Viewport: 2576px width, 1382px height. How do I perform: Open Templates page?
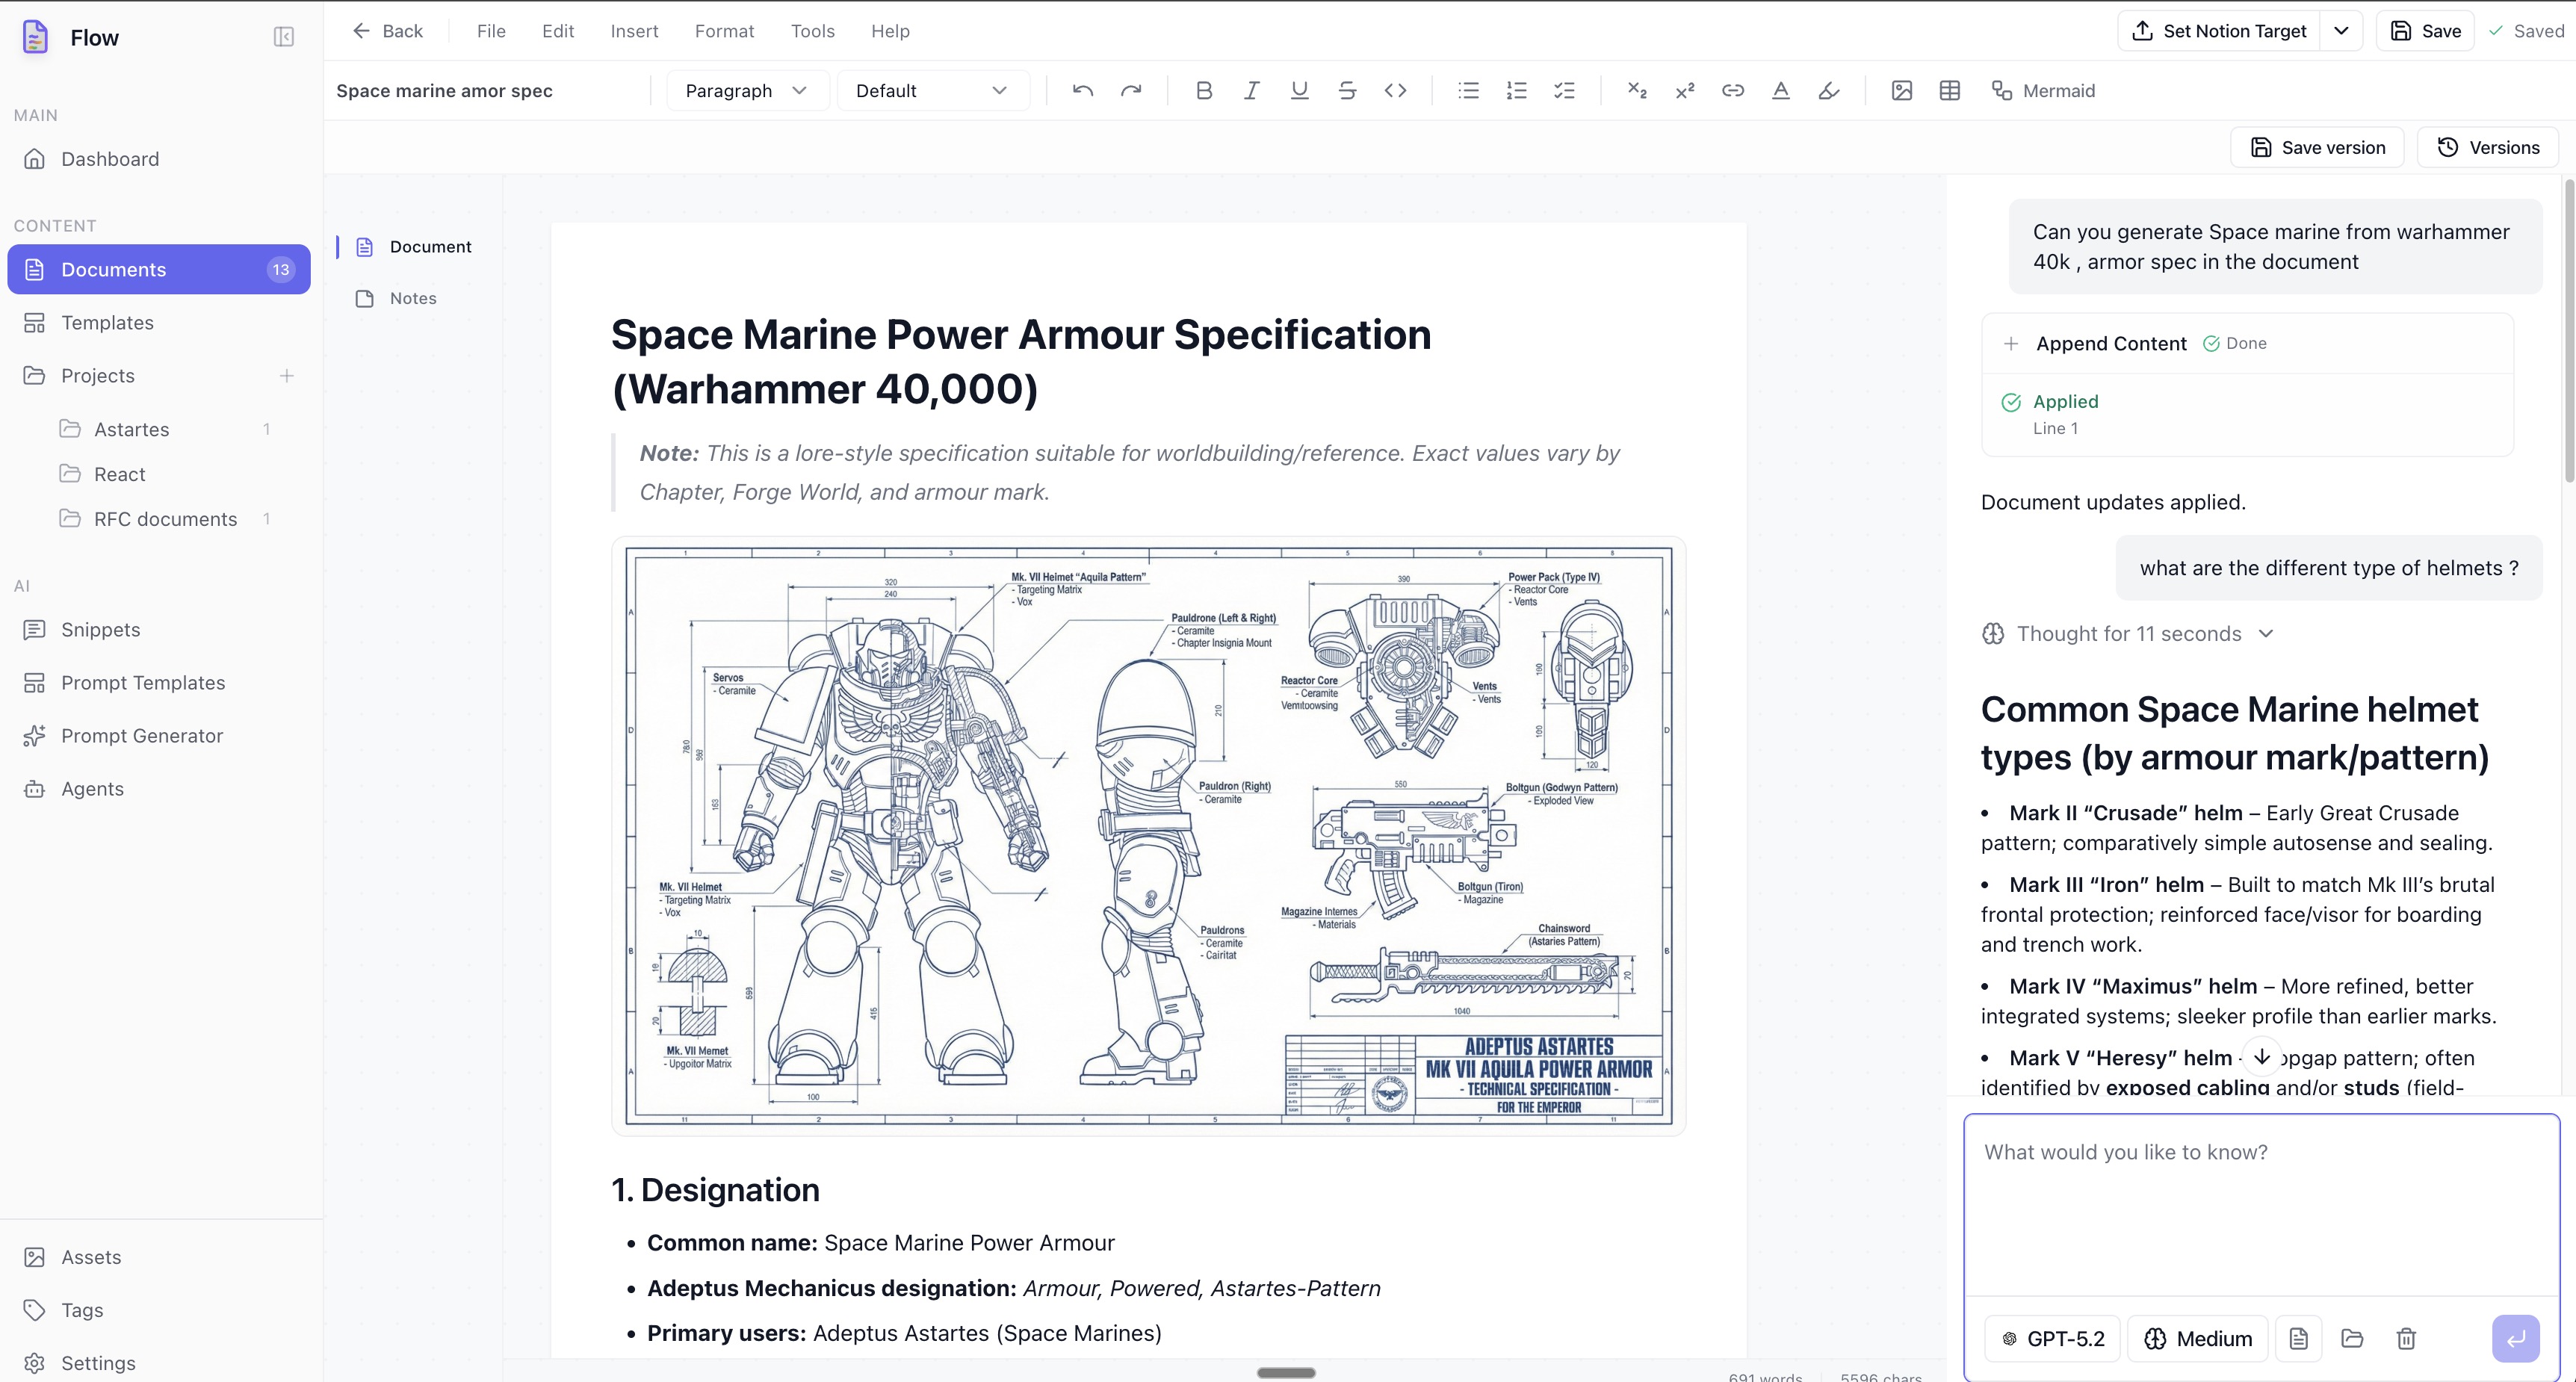coord(159,323)
